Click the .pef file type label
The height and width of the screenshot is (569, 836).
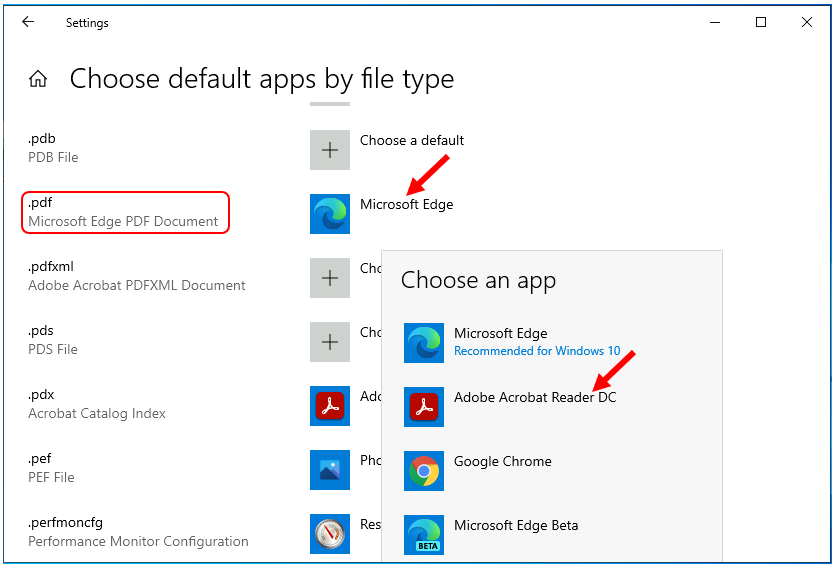tap(40, 459)
